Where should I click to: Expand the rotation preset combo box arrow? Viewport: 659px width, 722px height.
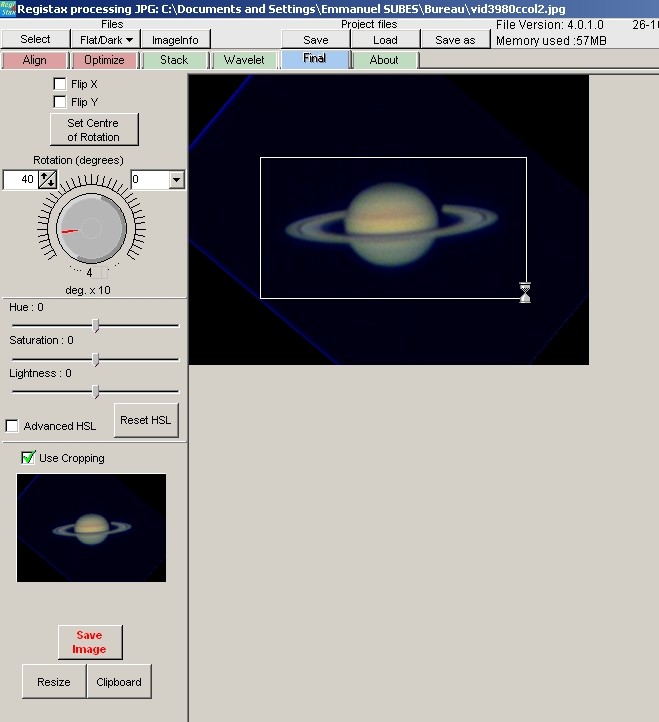[x=176, y=180]
